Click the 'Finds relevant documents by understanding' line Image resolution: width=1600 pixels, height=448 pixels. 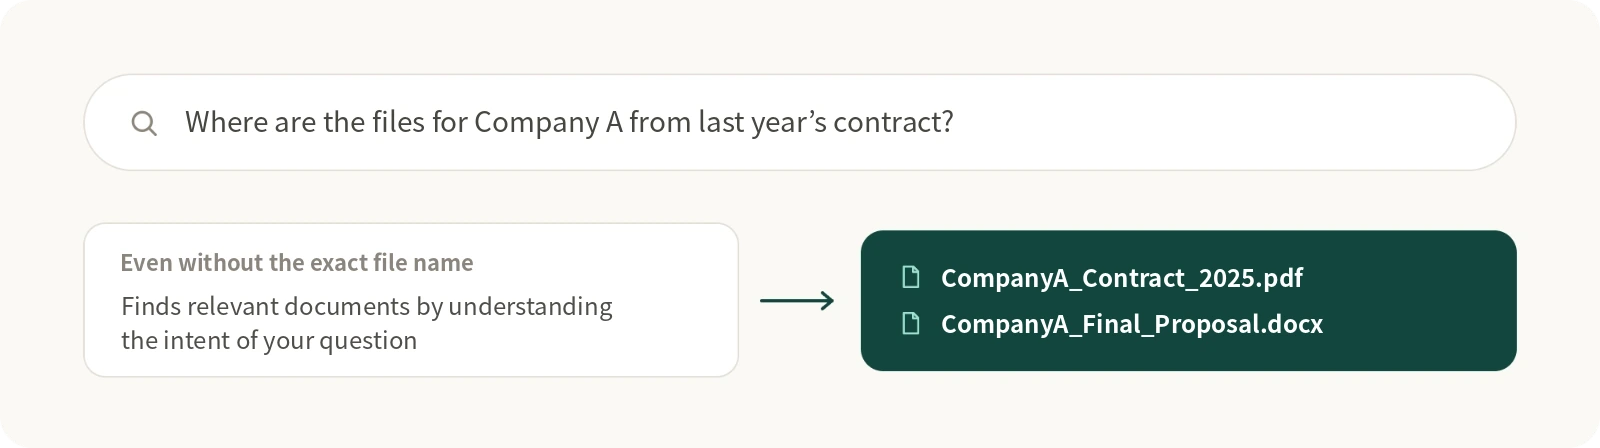[367, 306]
